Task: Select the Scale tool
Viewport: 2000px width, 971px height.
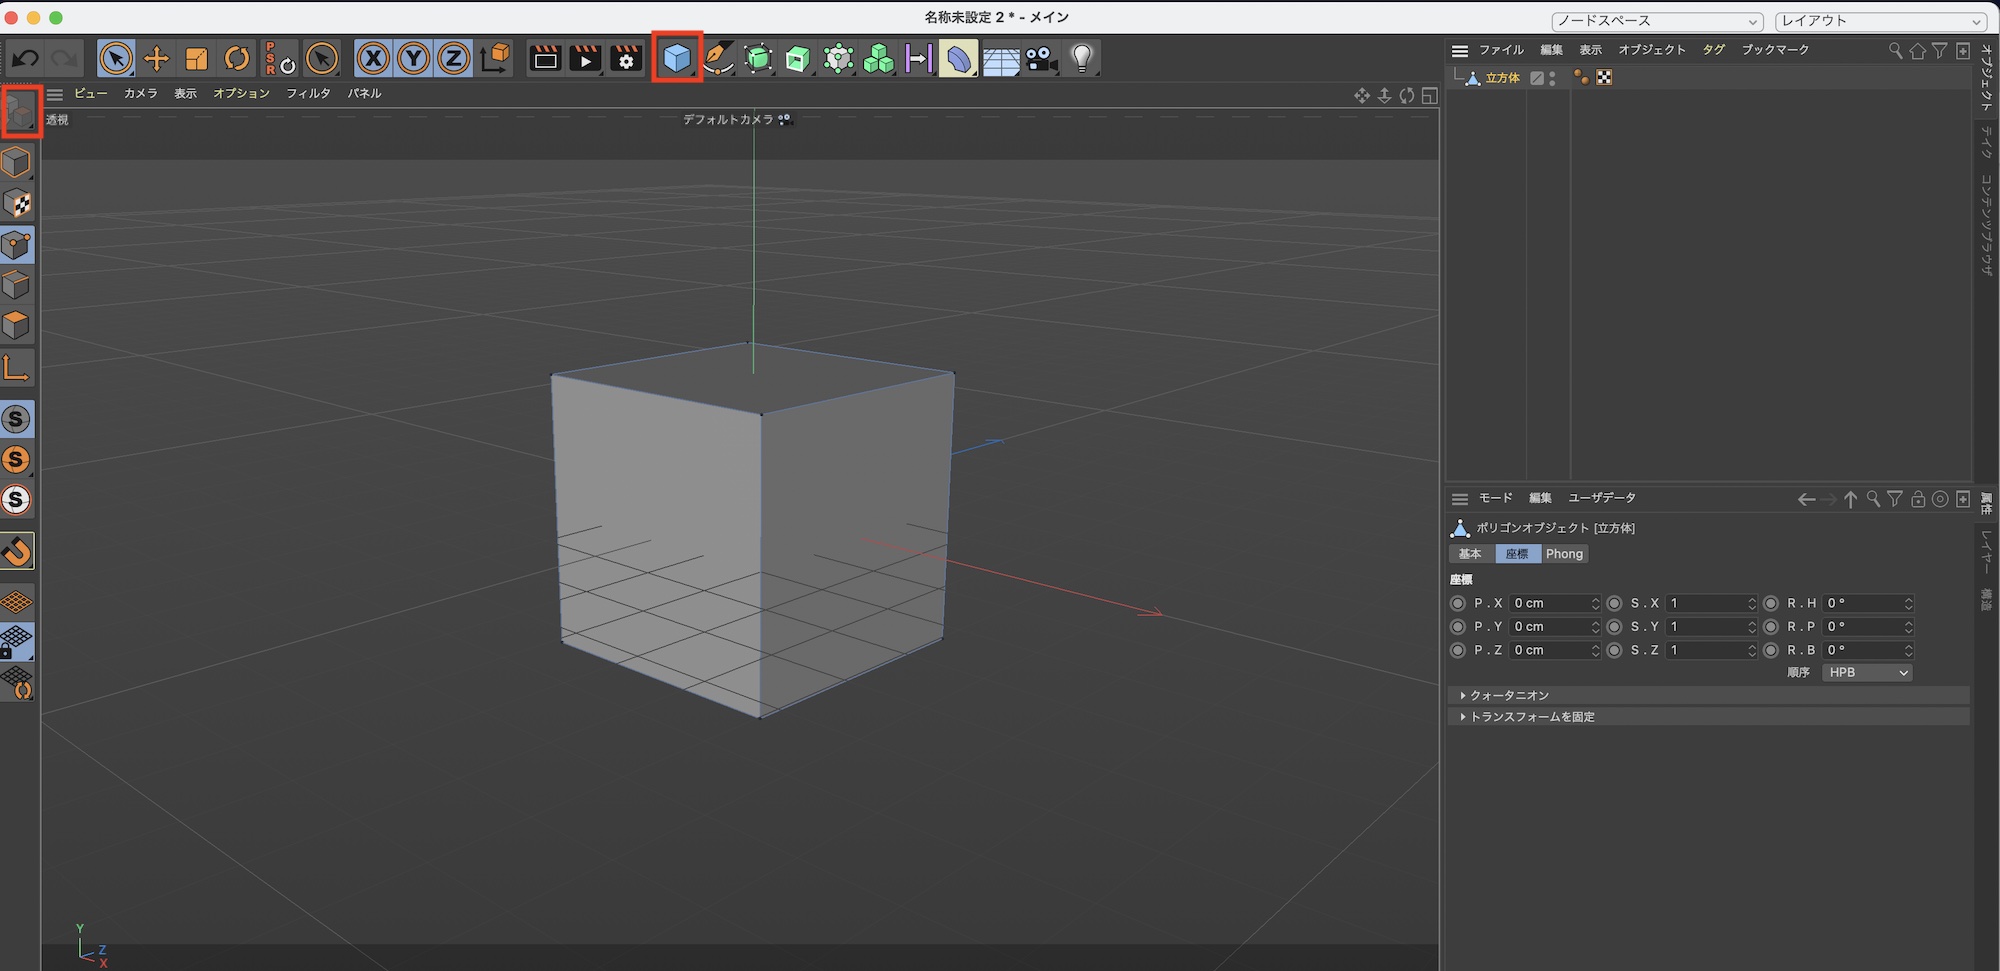Action: (196, 58)
